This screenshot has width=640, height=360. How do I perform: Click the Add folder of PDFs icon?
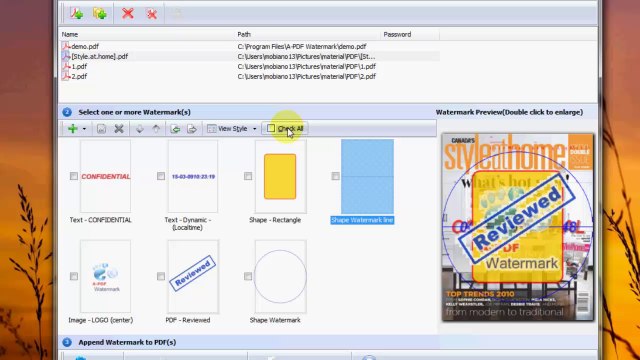point(100,13)
